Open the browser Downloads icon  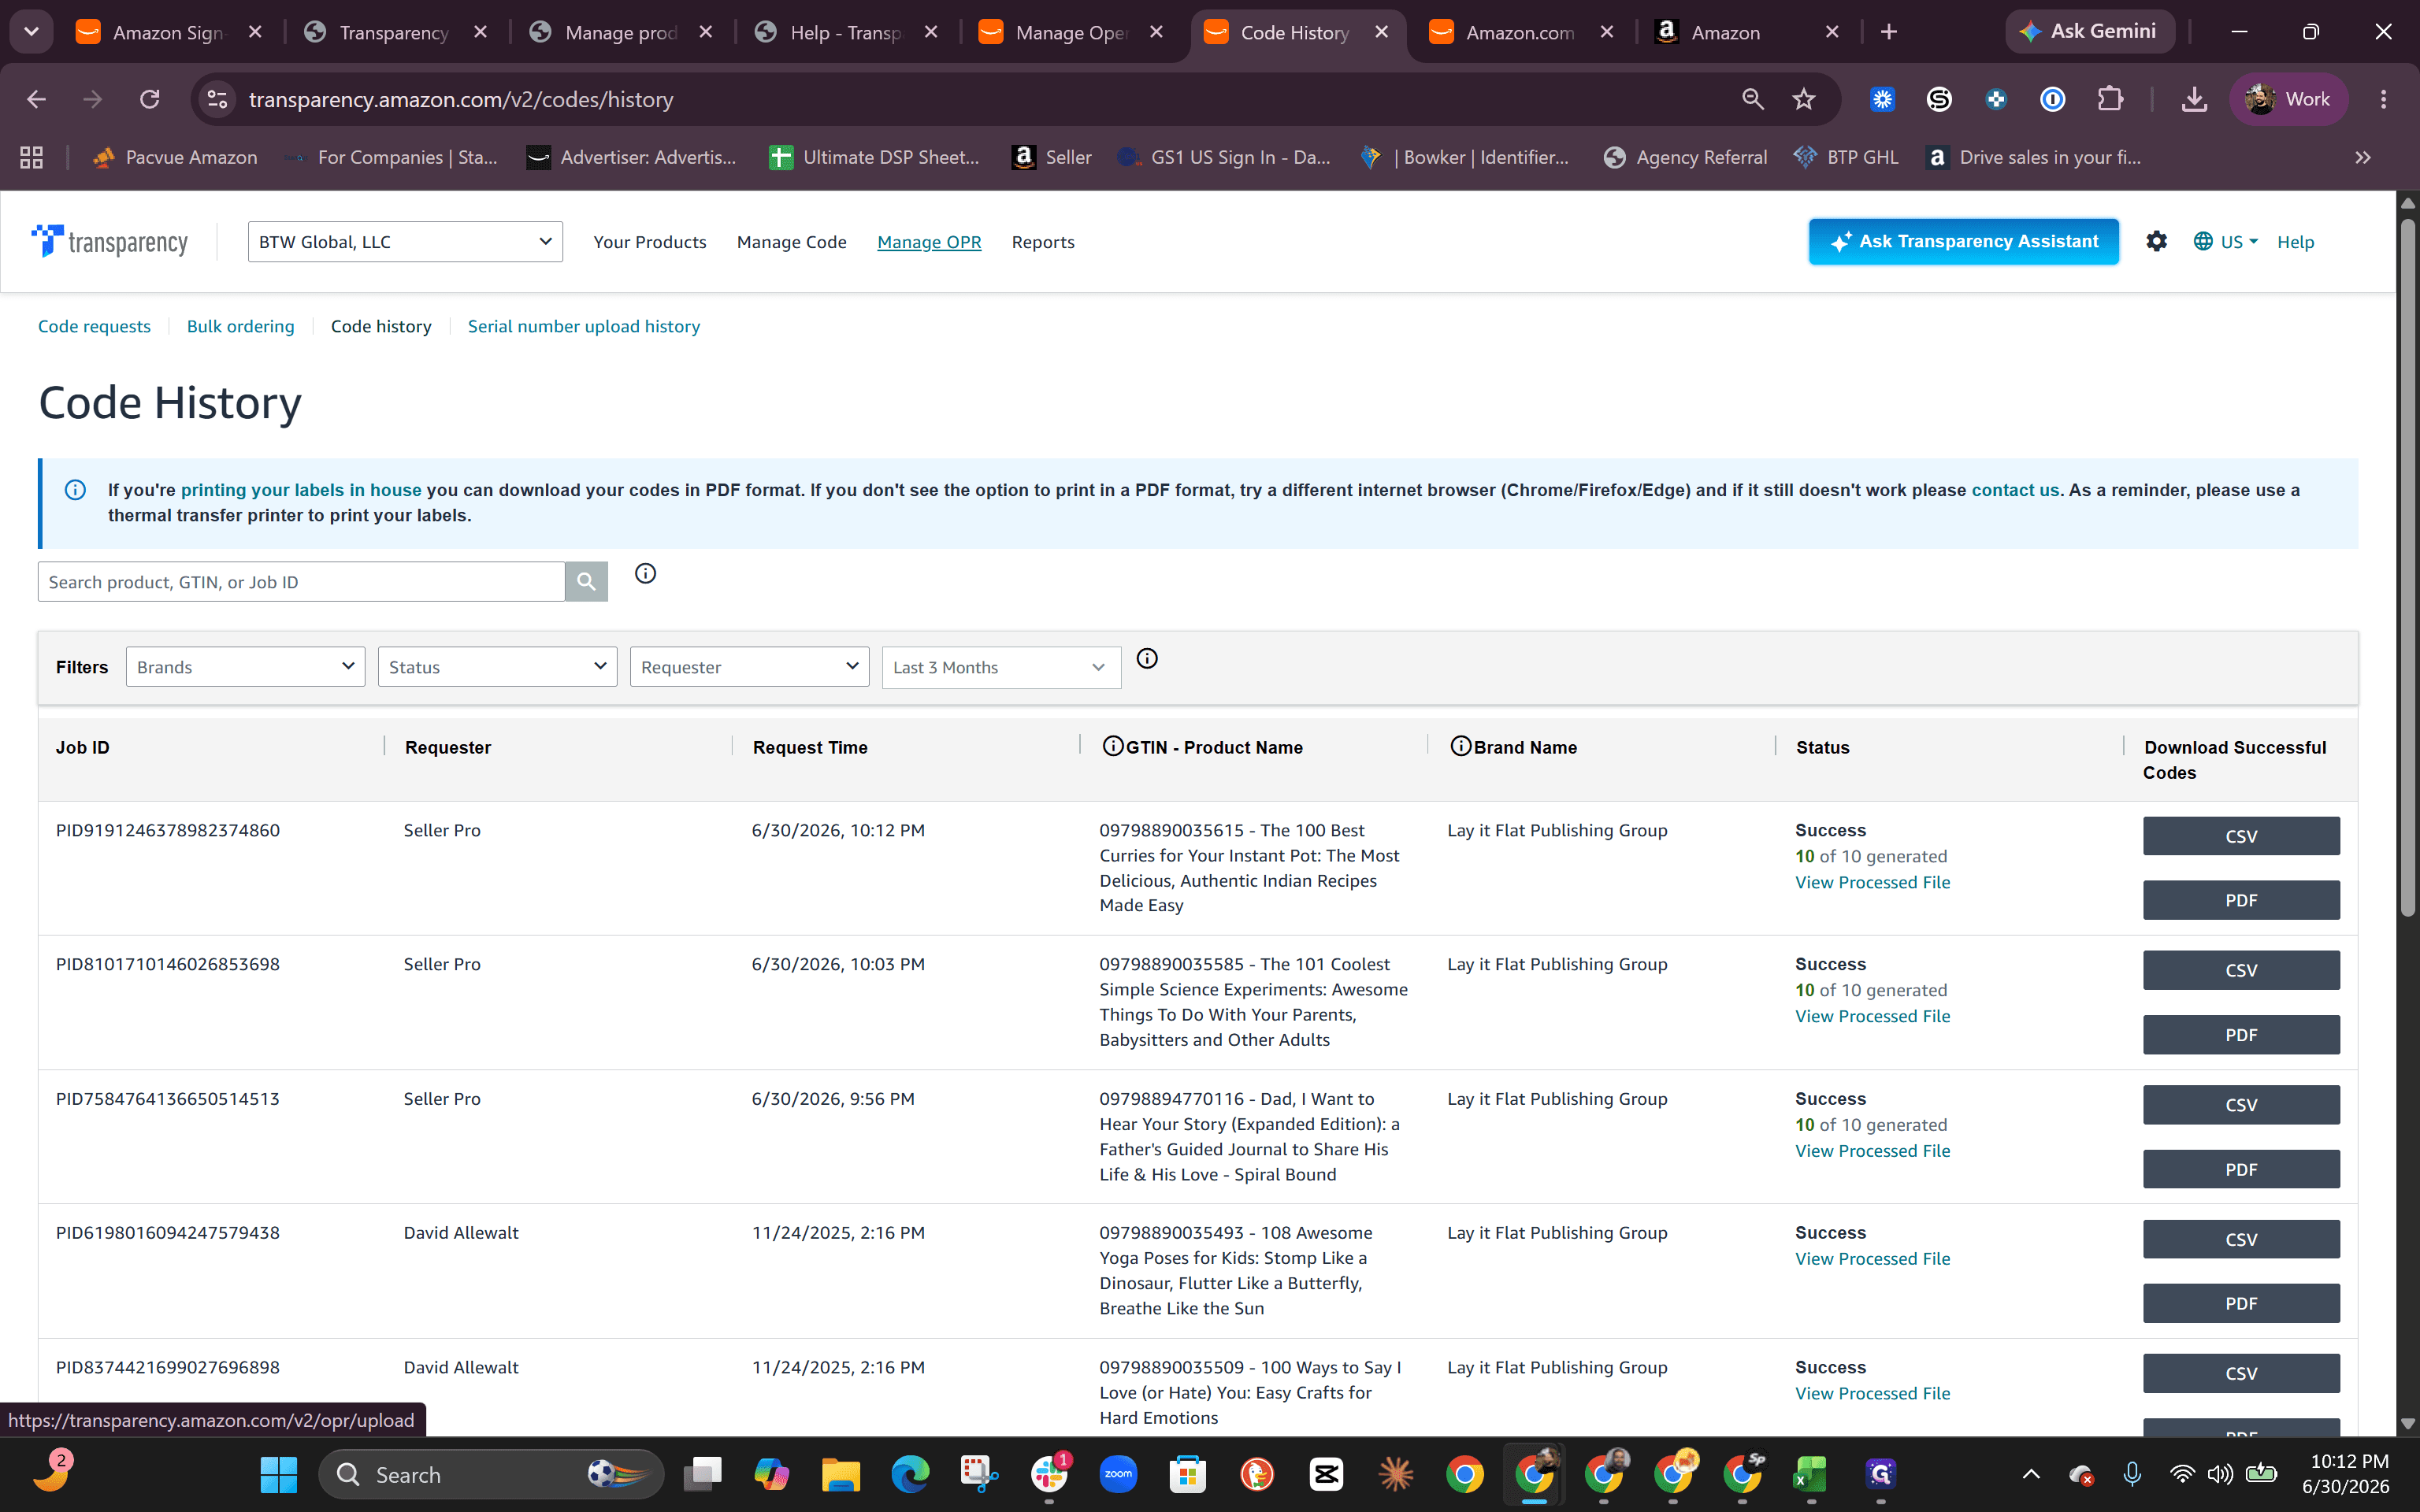click(x=2194, y=99)
